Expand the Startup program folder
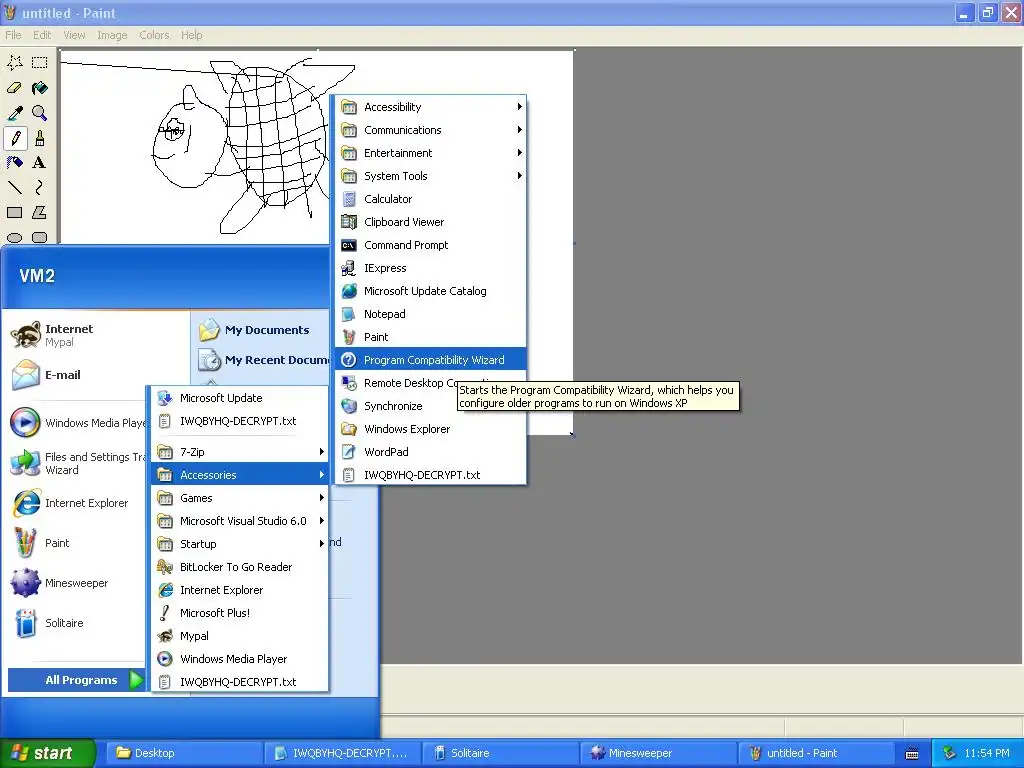This screenshot has width=1024, height=768. 240,544
